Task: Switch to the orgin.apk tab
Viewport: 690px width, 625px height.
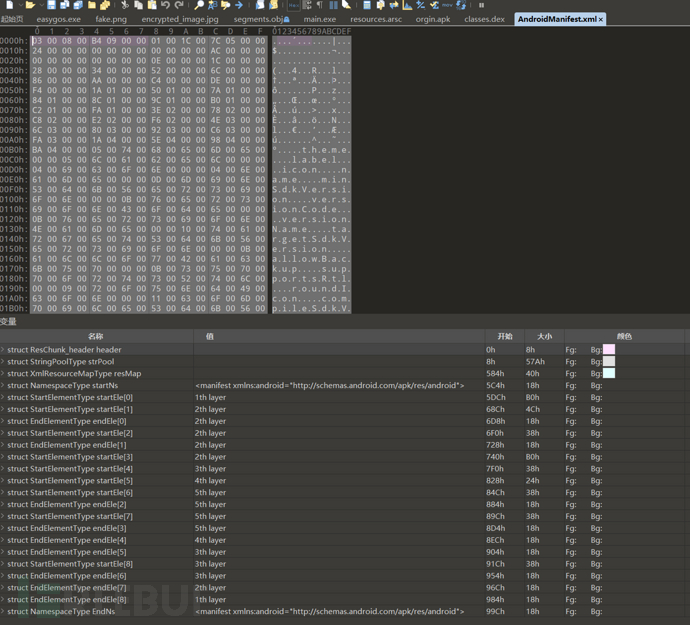Action: click(x=433, y=19)
